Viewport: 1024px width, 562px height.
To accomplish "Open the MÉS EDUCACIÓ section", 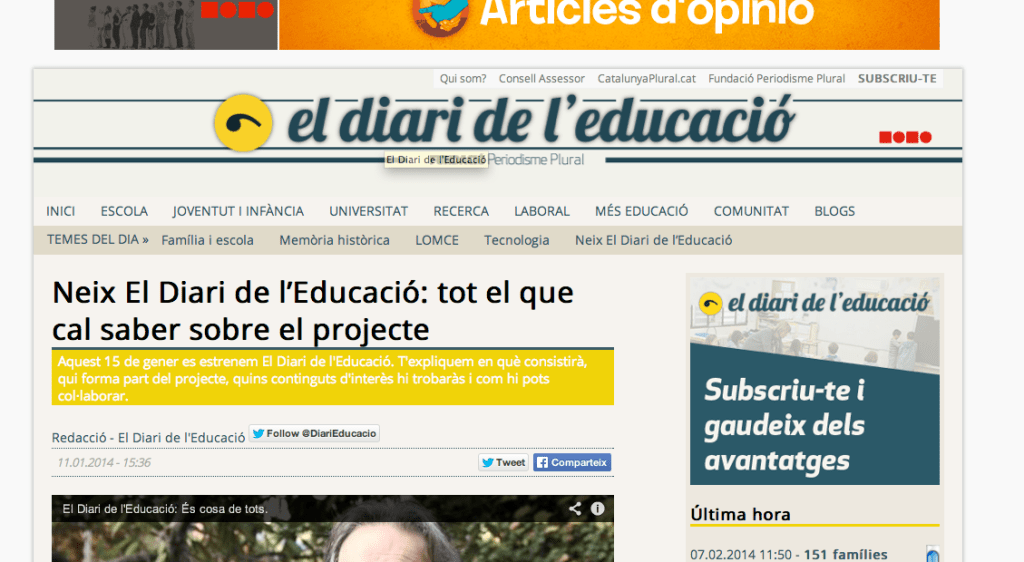I will pyautogui.click(x=641, y=211).
